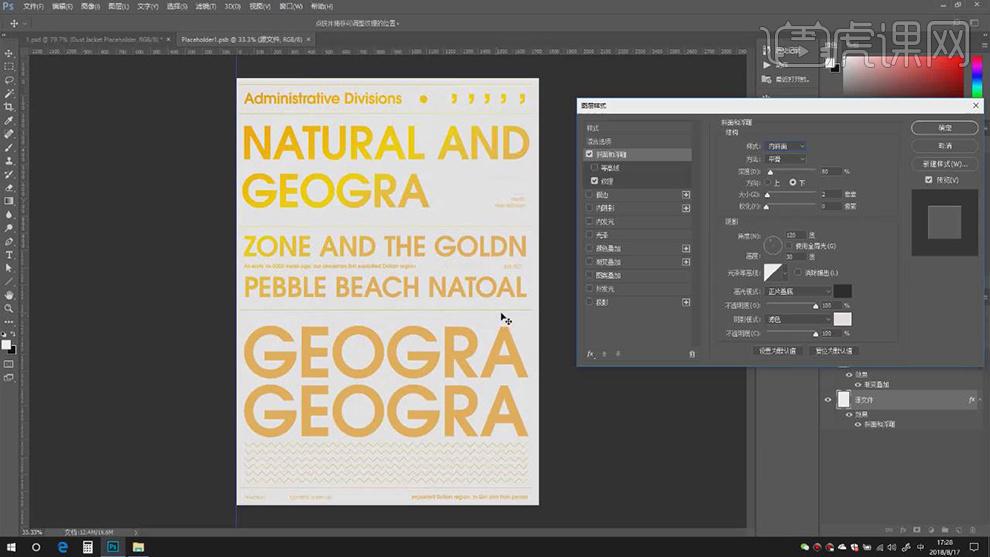
Task: Activate the Hand tool
Action: [9, 295]
